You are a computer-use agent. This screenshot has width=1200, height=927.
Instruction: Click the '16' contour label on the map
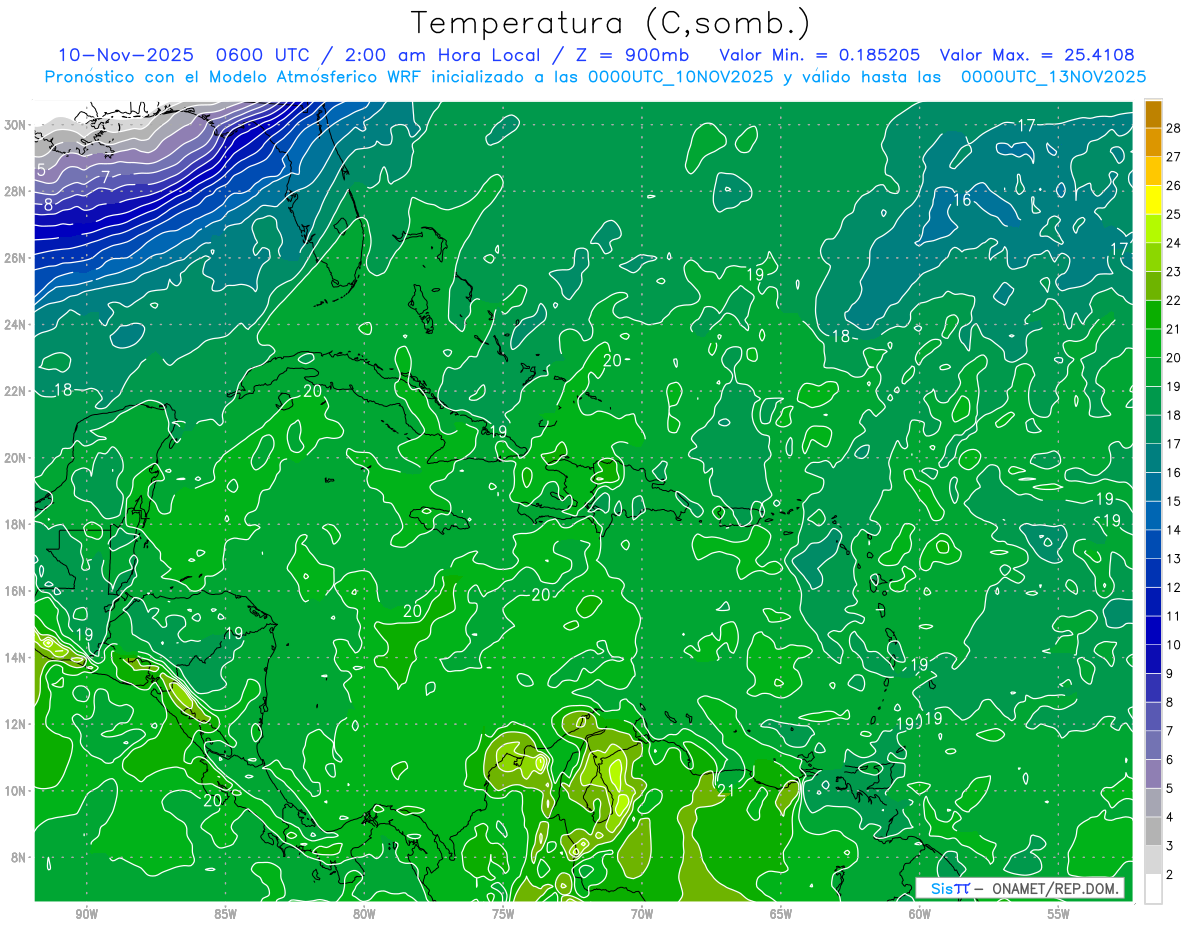(962, 200)
